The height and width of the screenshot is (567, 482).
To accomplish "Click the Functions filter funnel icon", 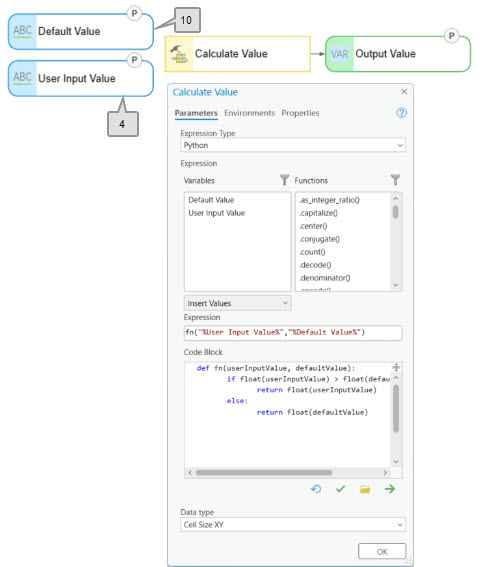I will point(396,180).
